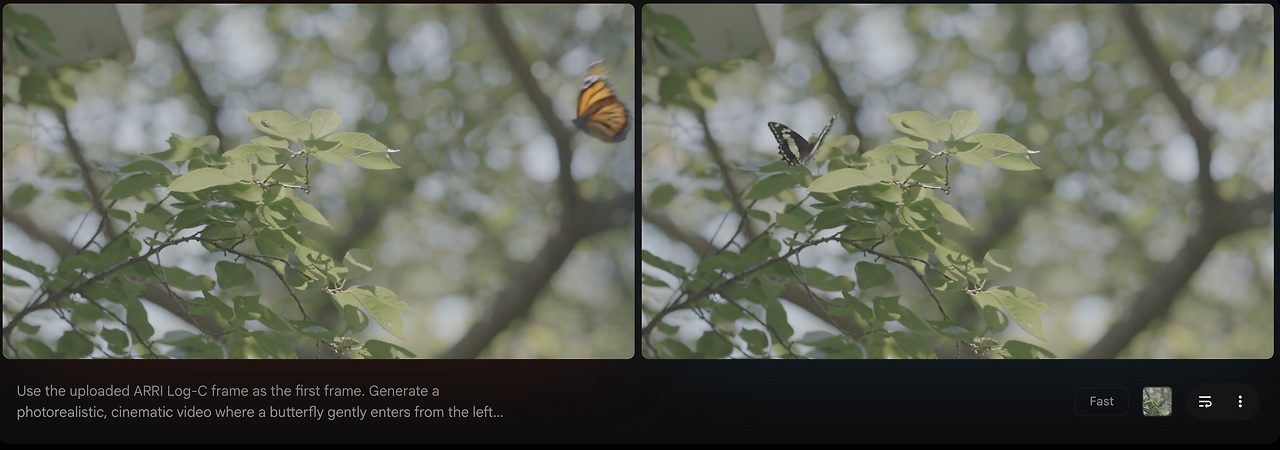Open the left generated video with orange butterfly
1280x450 pixels.
point(319,181)
